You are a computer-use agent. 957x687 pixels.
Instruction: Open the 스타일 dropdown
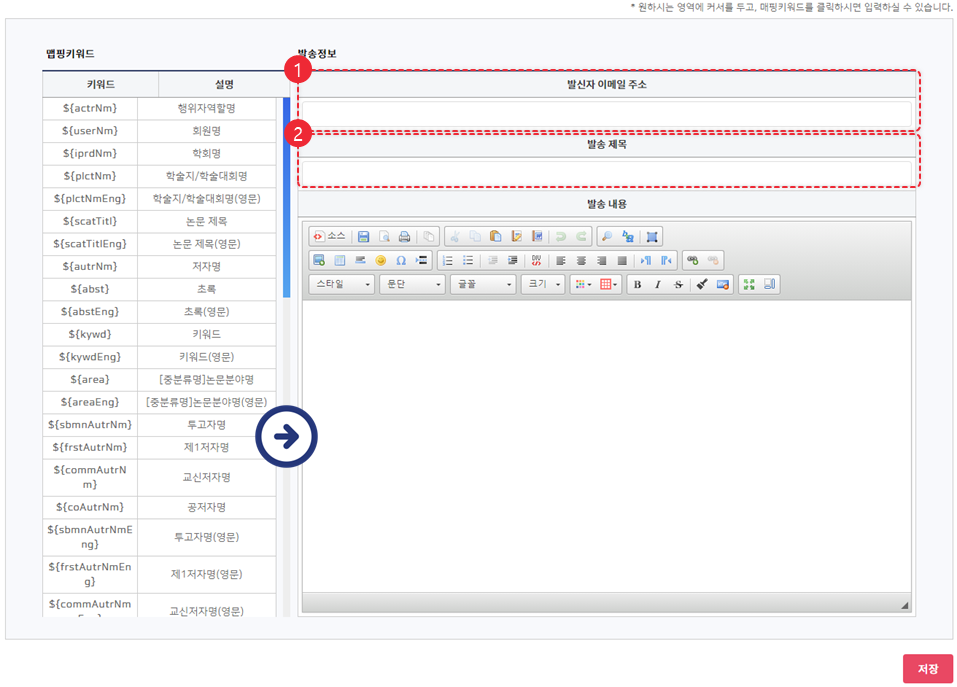[x=341, y=285]
